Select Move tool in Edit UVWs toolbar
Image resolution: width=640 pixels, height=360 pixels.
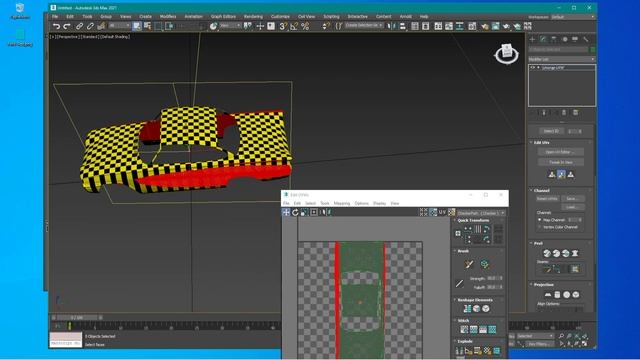[x=286, y=212]
